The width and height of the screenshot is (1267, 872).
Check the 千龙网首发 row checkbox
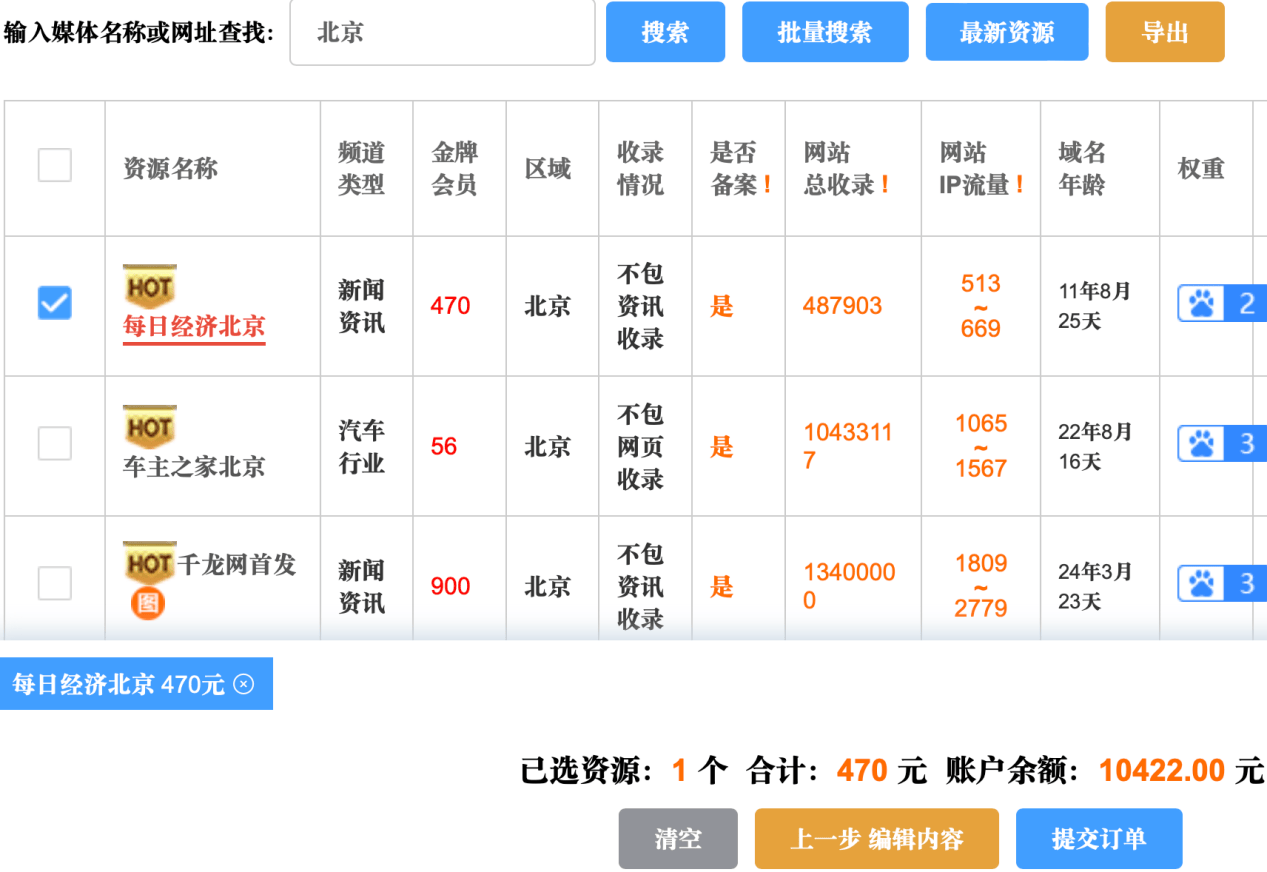(x=55, y=583)
